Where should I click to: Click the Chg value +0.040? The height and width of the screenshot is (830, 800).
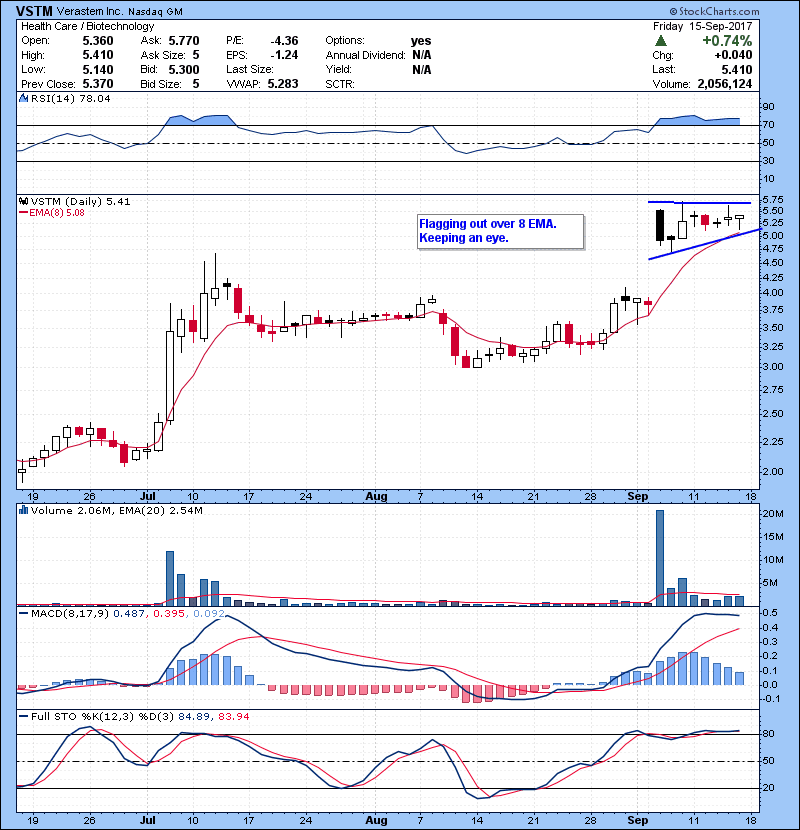click(733, 55)
